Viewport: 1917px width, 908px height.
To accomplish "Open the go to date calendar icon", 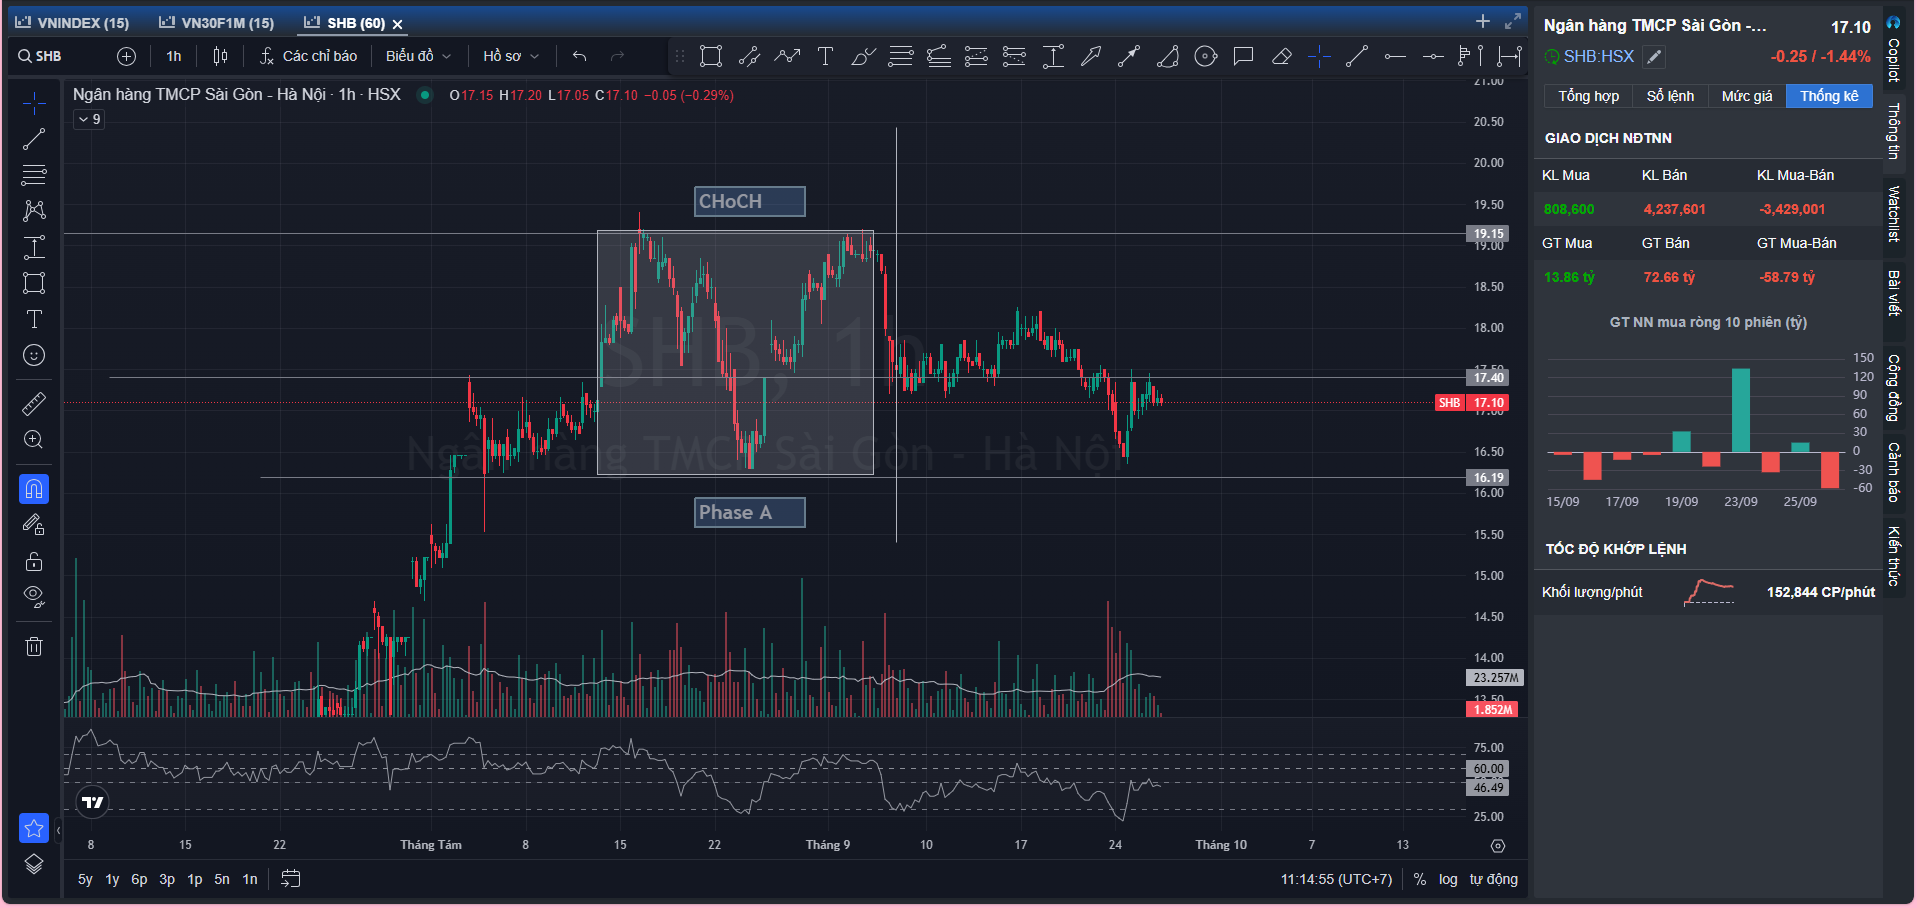I will tap(291, 878).
